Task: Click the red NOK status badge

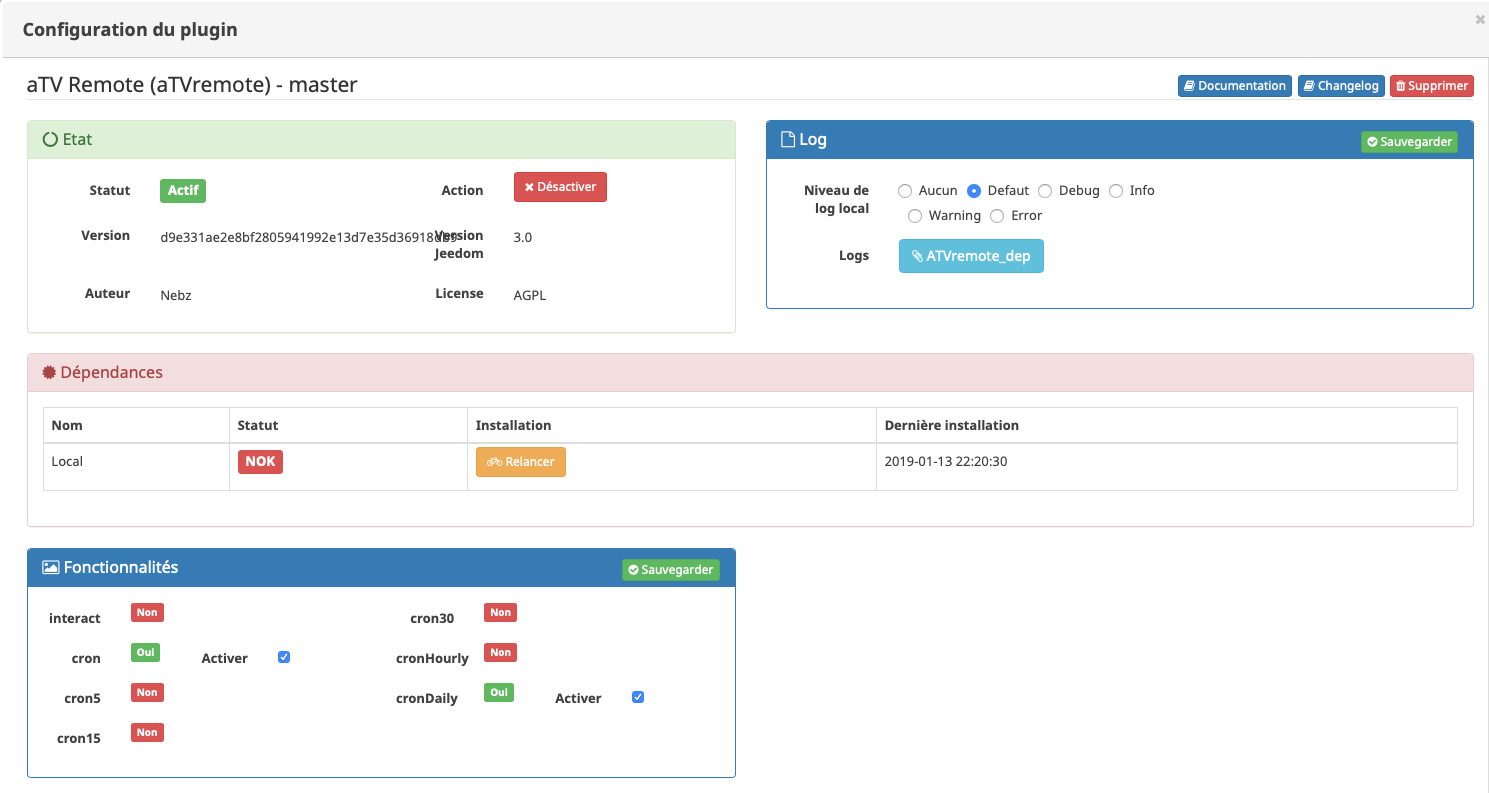Action: click(260, 462)
